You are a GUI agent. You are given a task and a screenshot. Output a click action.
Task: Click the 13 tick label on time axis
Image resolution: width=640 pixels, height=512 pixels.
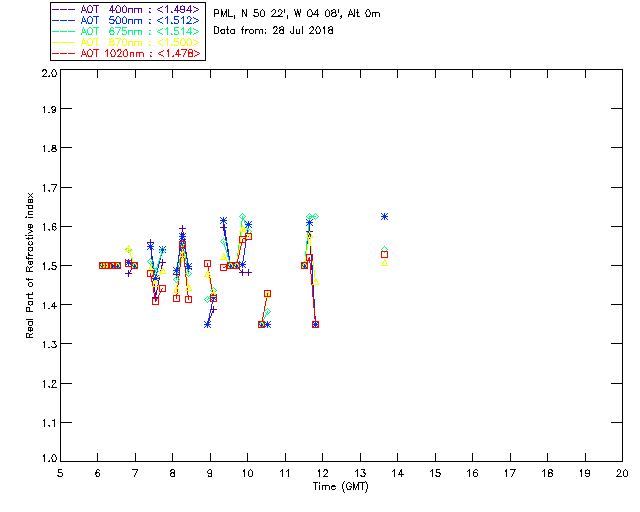(x=360, y=473)
